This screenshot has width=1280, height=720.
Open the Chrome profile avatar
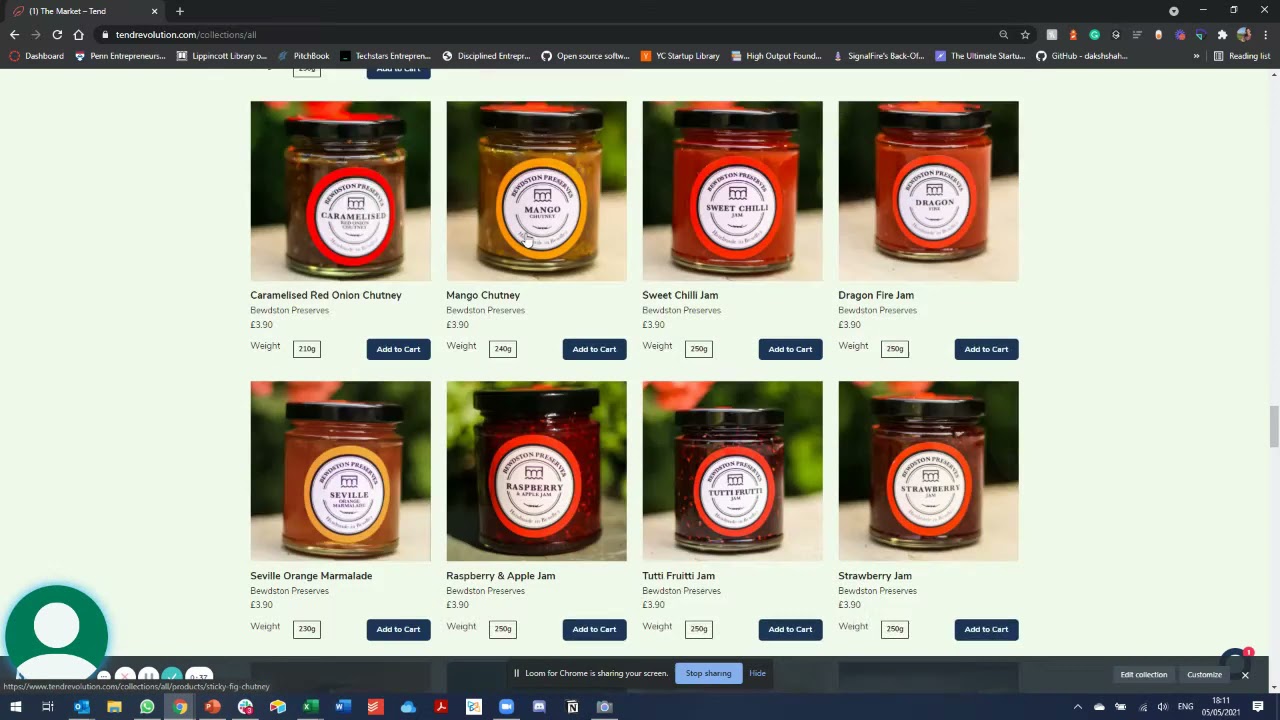(1244, 34)
